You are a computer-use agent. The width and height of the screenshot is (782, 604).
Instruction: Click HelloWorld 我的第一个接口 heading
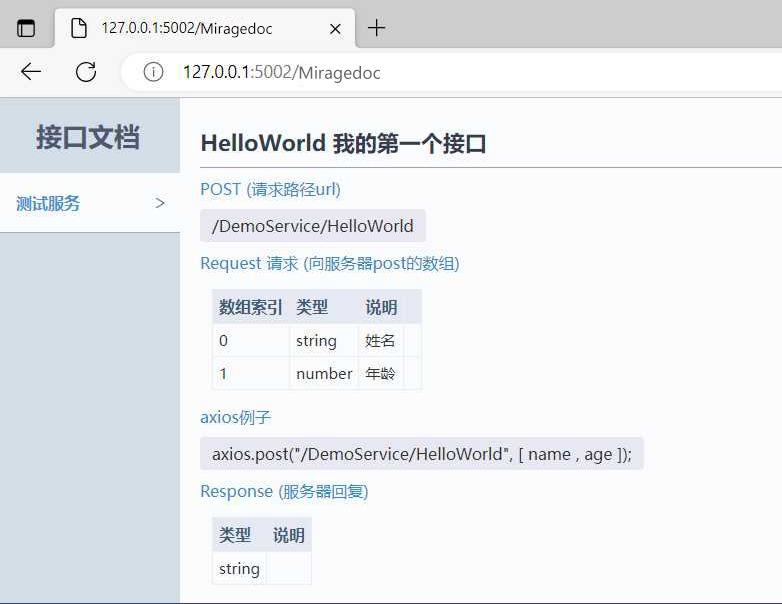[x=343, y=144]
